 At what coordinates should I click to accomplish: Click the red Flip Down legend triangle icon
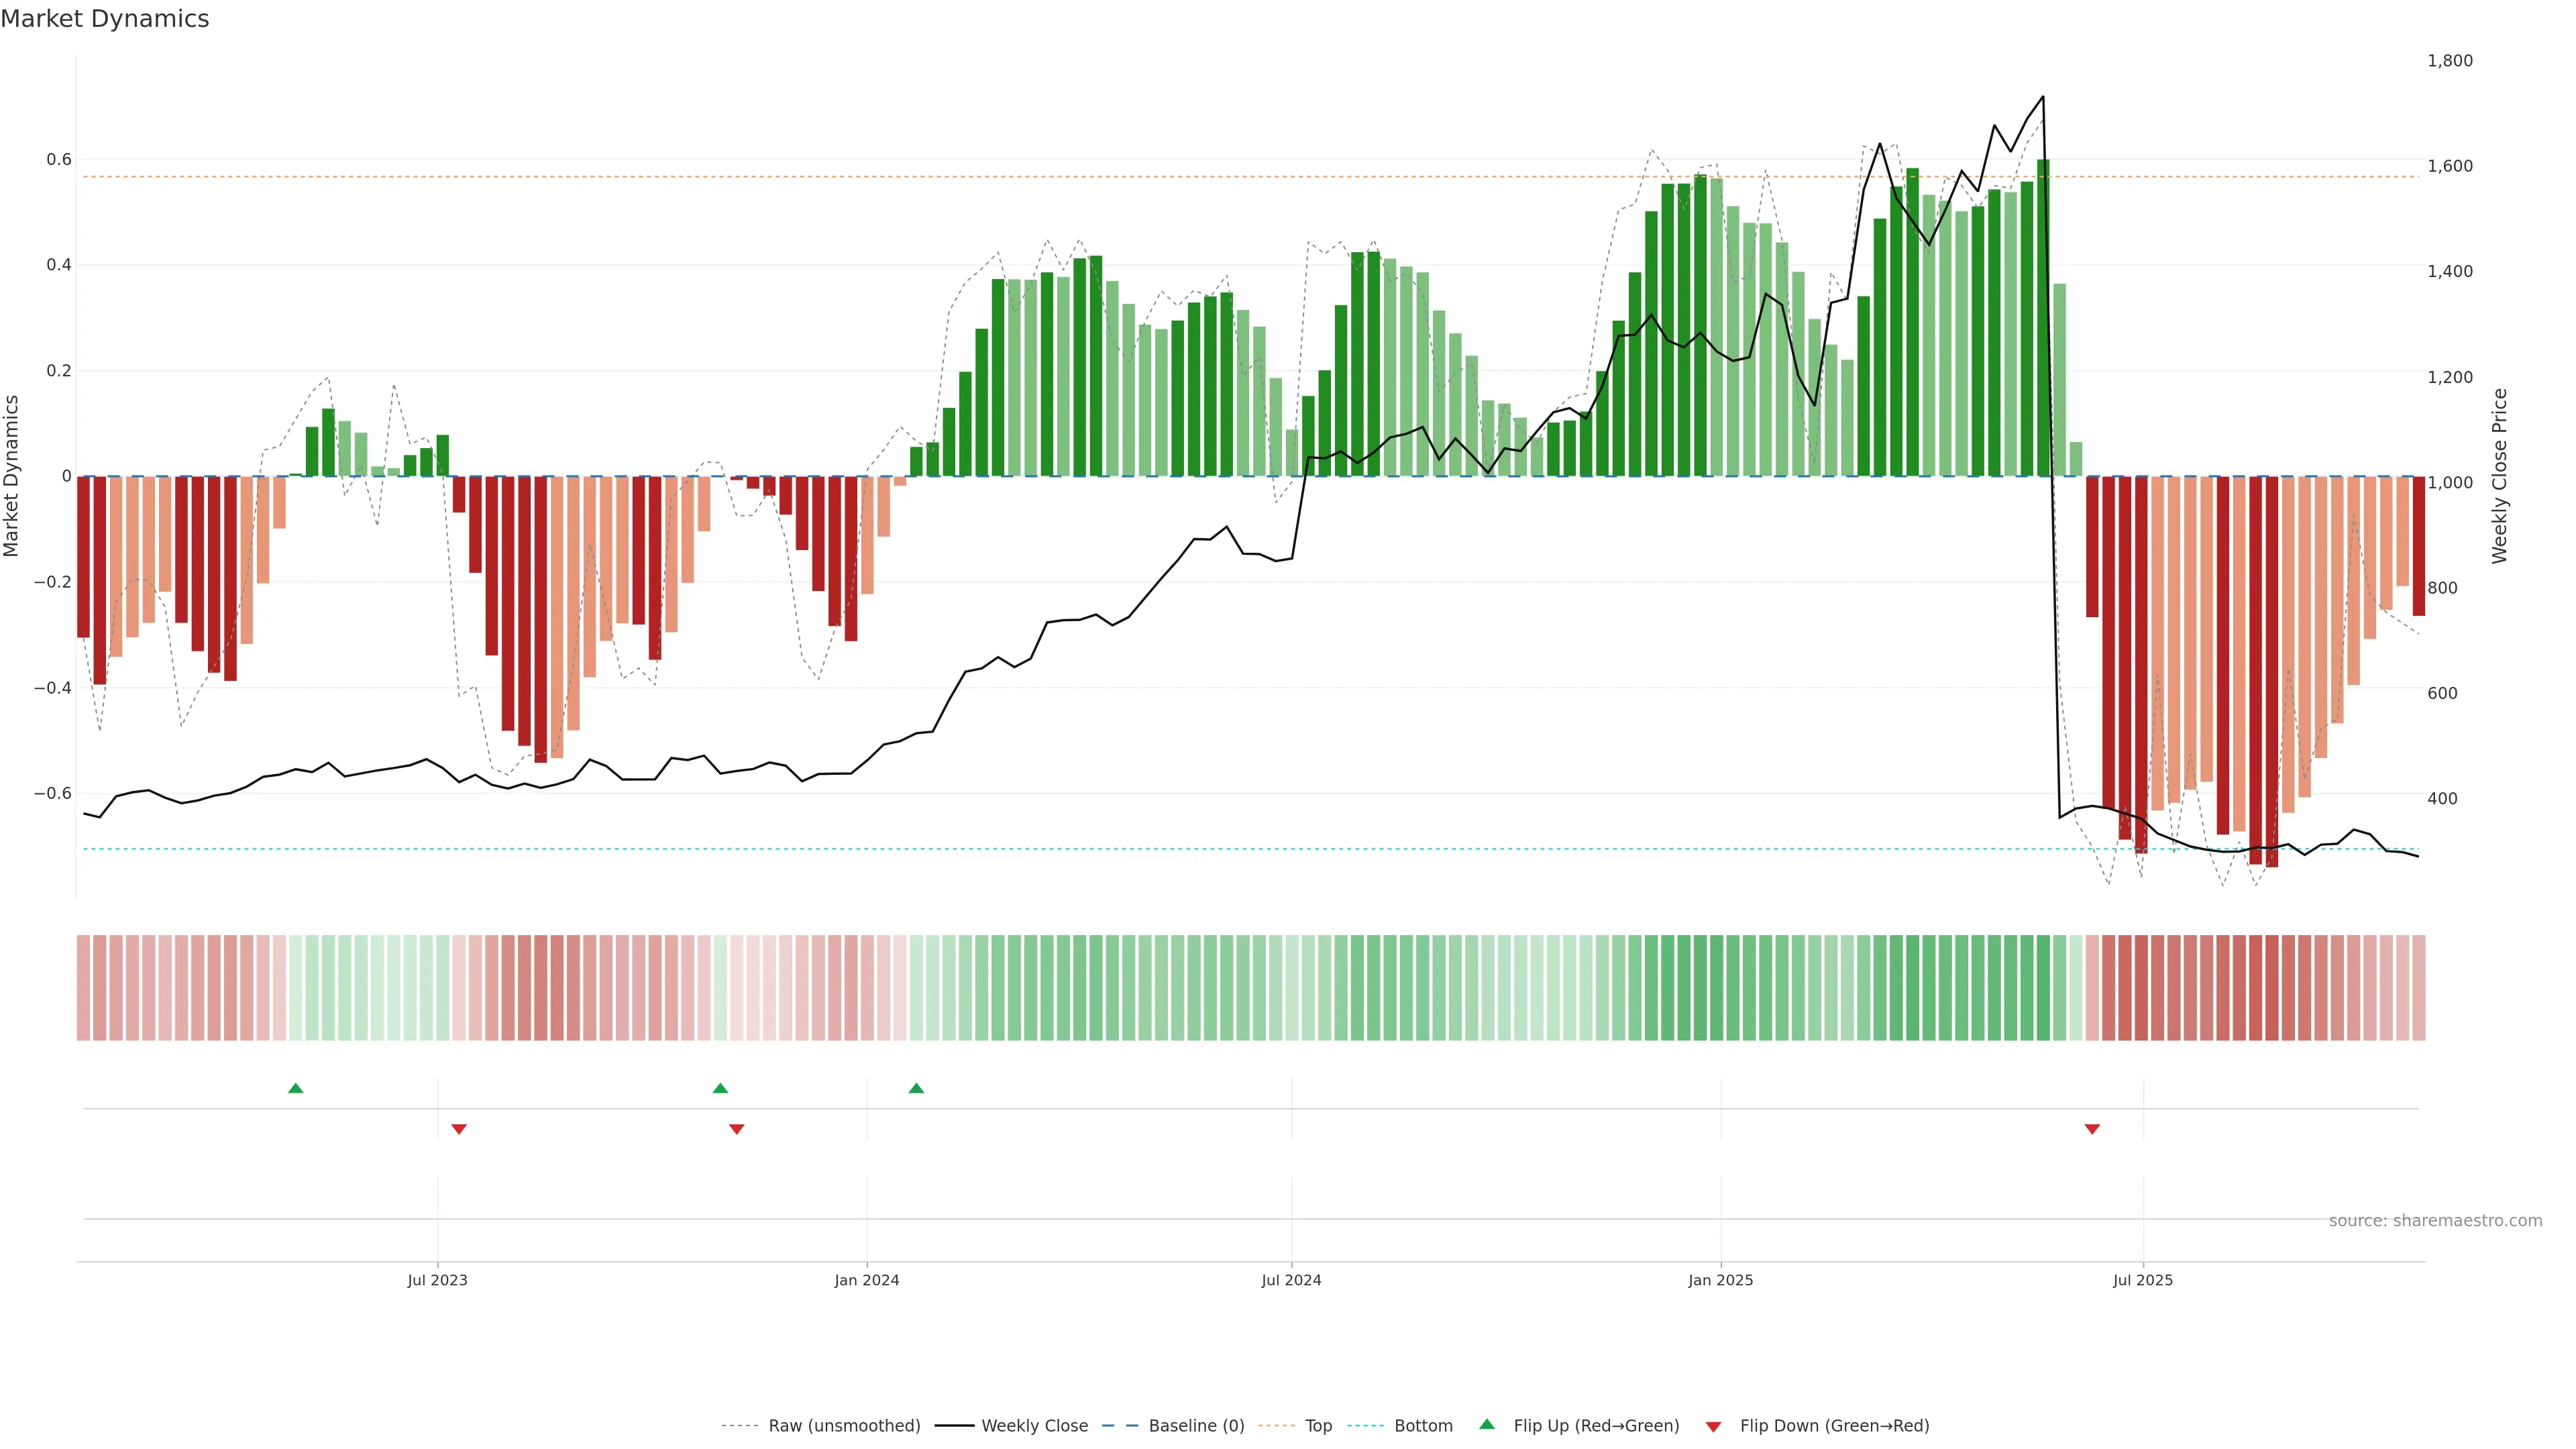(x=1713, y=1427)
